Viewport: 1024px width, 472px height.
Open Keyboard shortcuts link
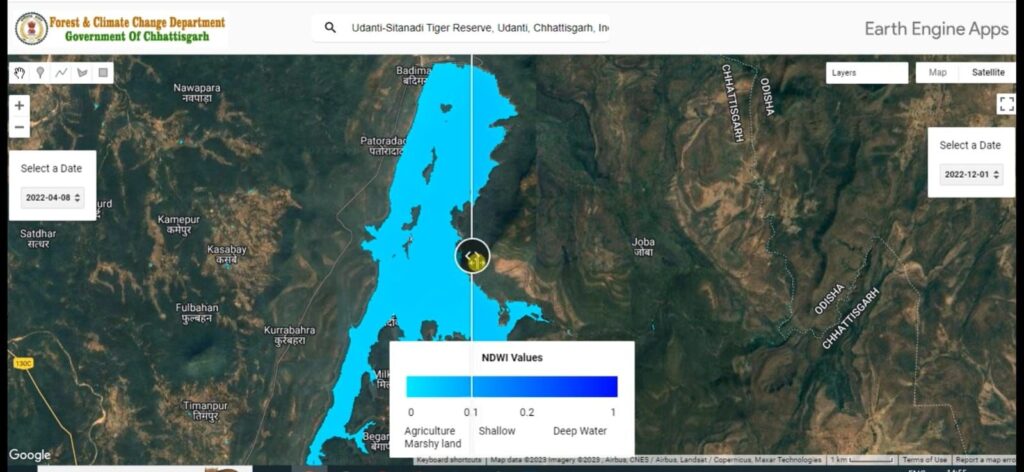450,460
